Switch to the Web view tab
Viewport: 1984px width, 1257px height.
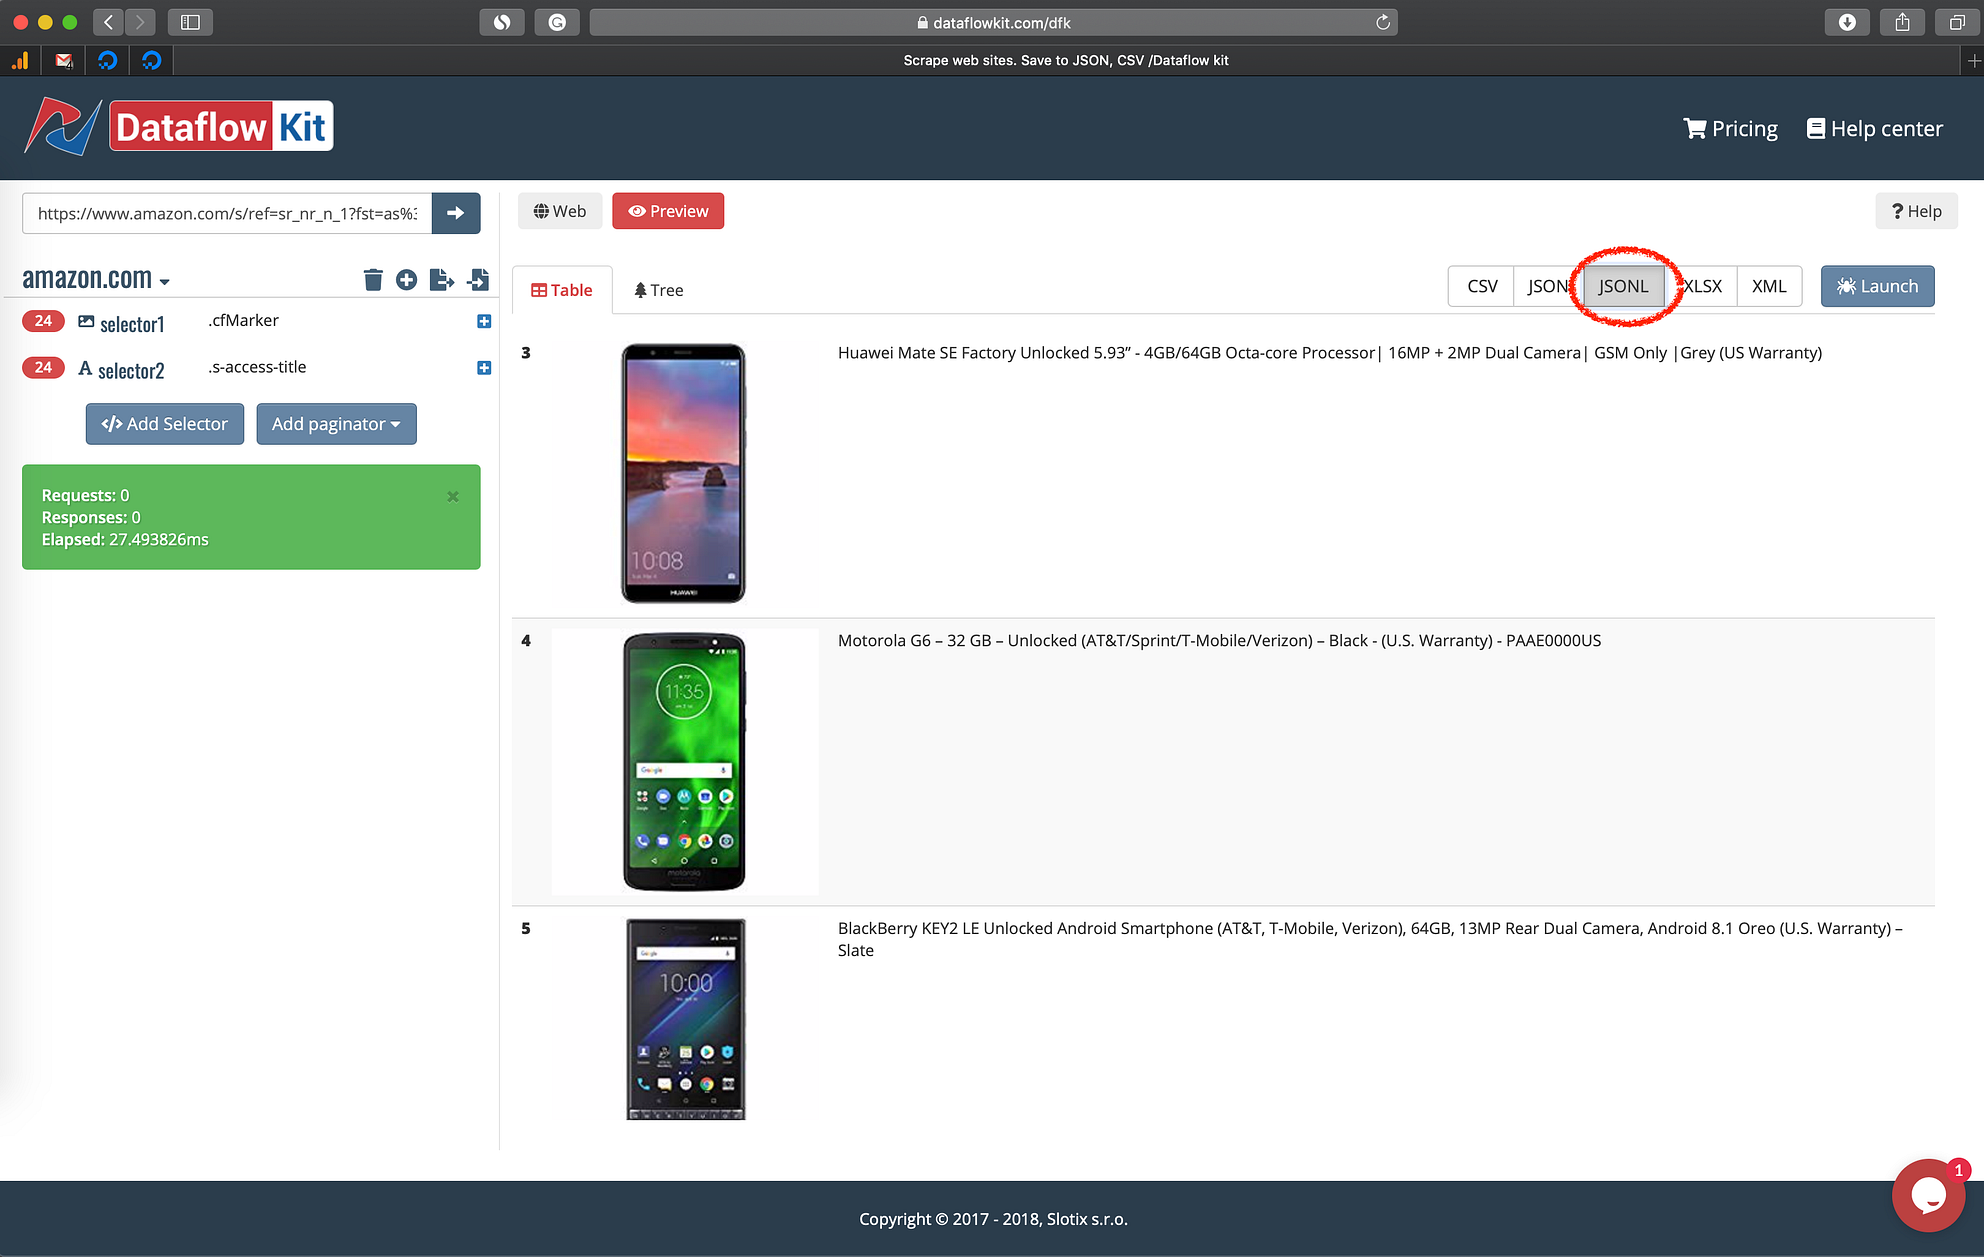point(560,211)
